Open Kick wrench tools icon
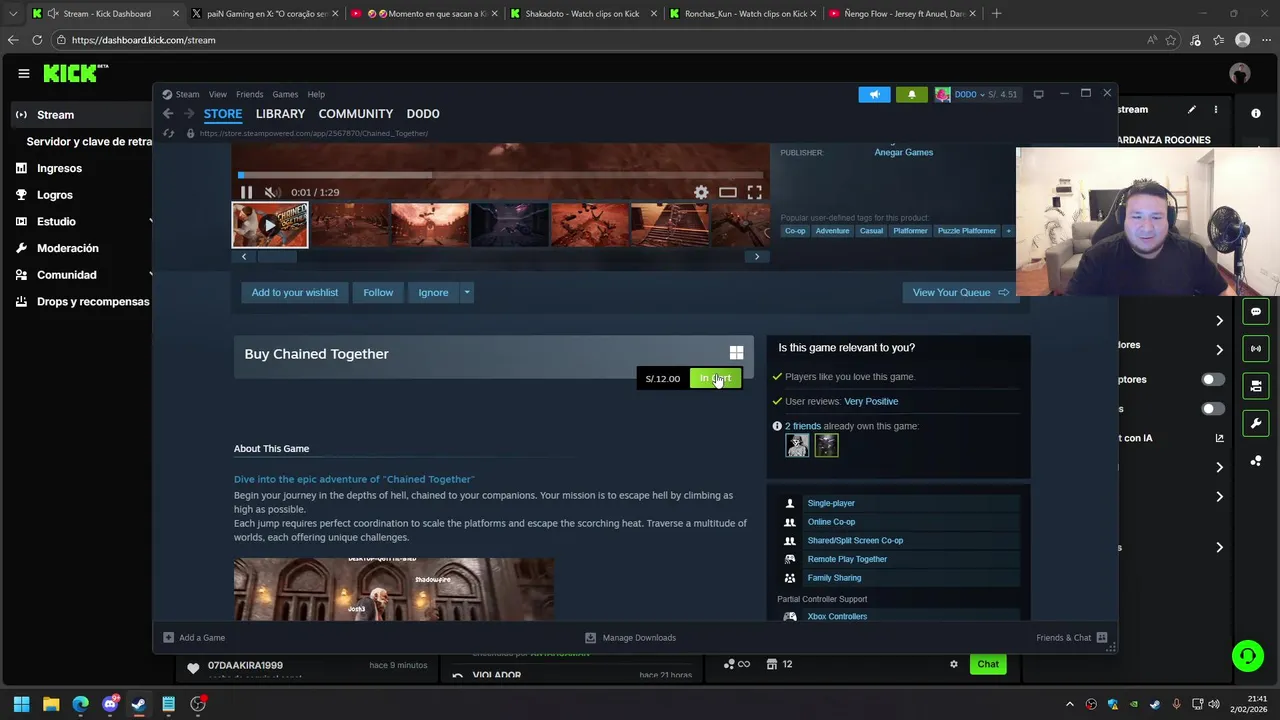Image resolution: width=1280 pixels, height=720 pixels. [x=1256, y=423]
